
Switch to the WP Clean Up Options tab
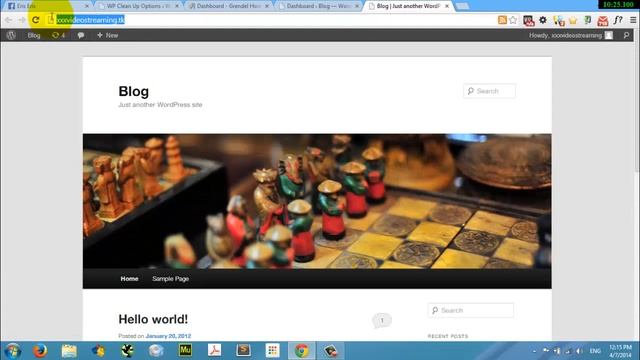(138, 6)
